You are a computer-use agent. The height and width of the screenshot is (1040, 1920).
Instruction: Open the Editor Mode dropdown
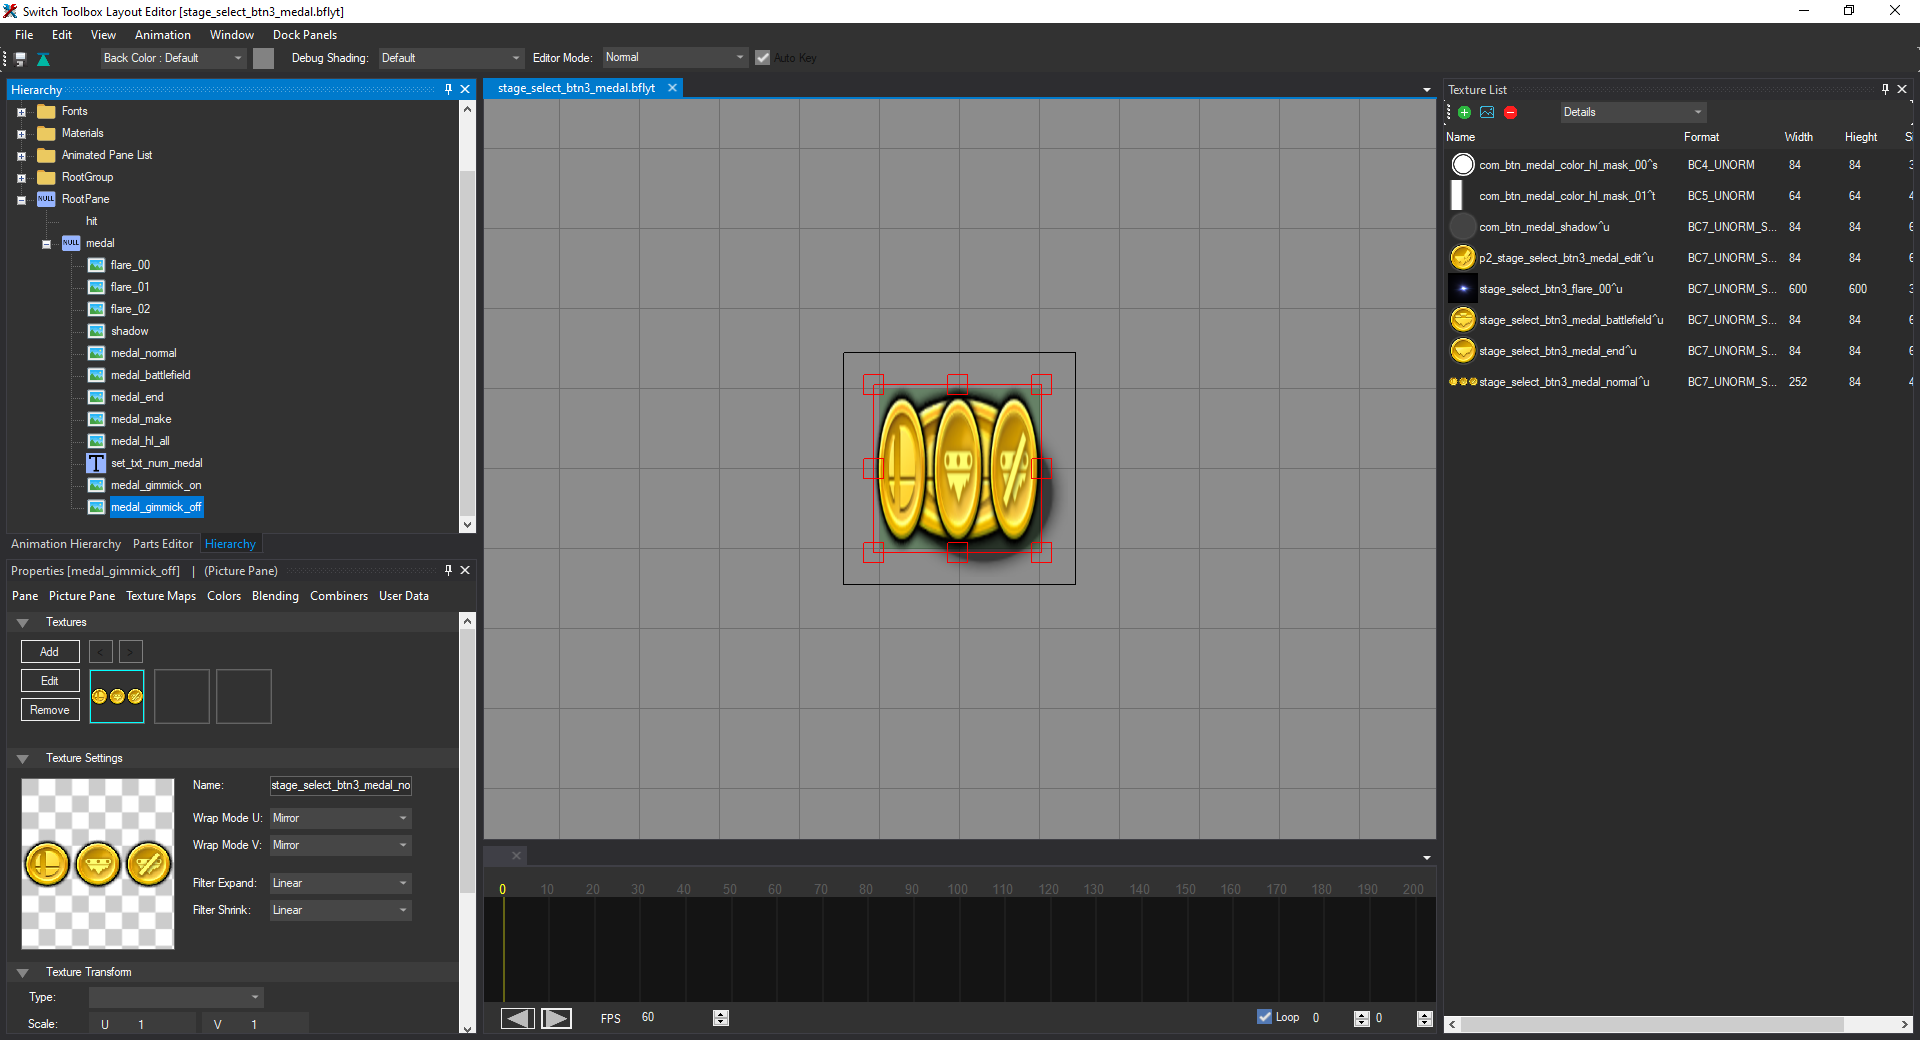tap(675, 58)
